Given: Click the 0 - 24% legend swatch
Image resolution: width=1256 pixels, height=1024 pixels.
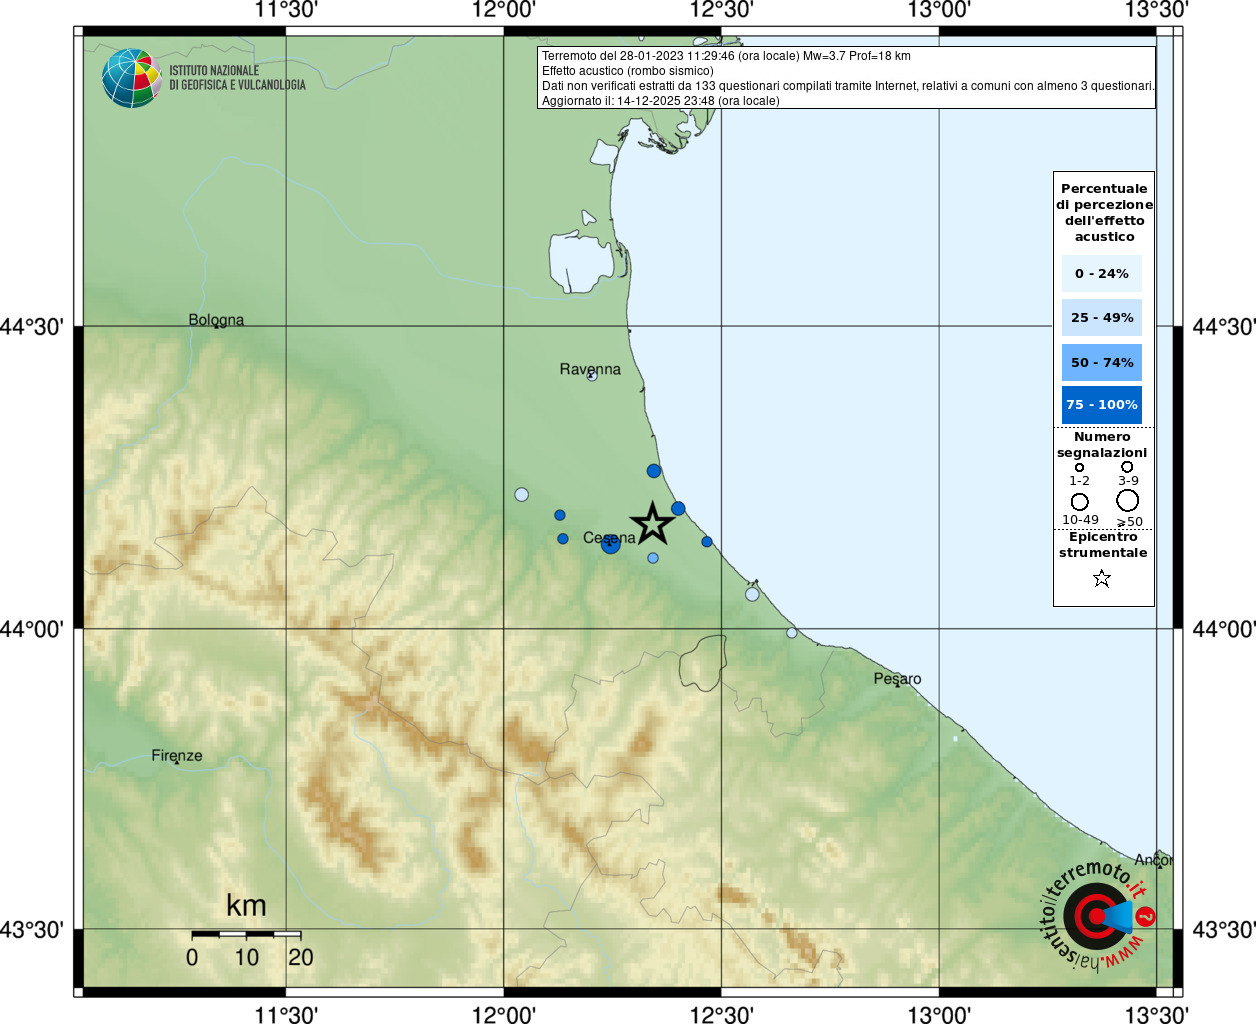Looking at the screenshot, I should (1102, 273).
